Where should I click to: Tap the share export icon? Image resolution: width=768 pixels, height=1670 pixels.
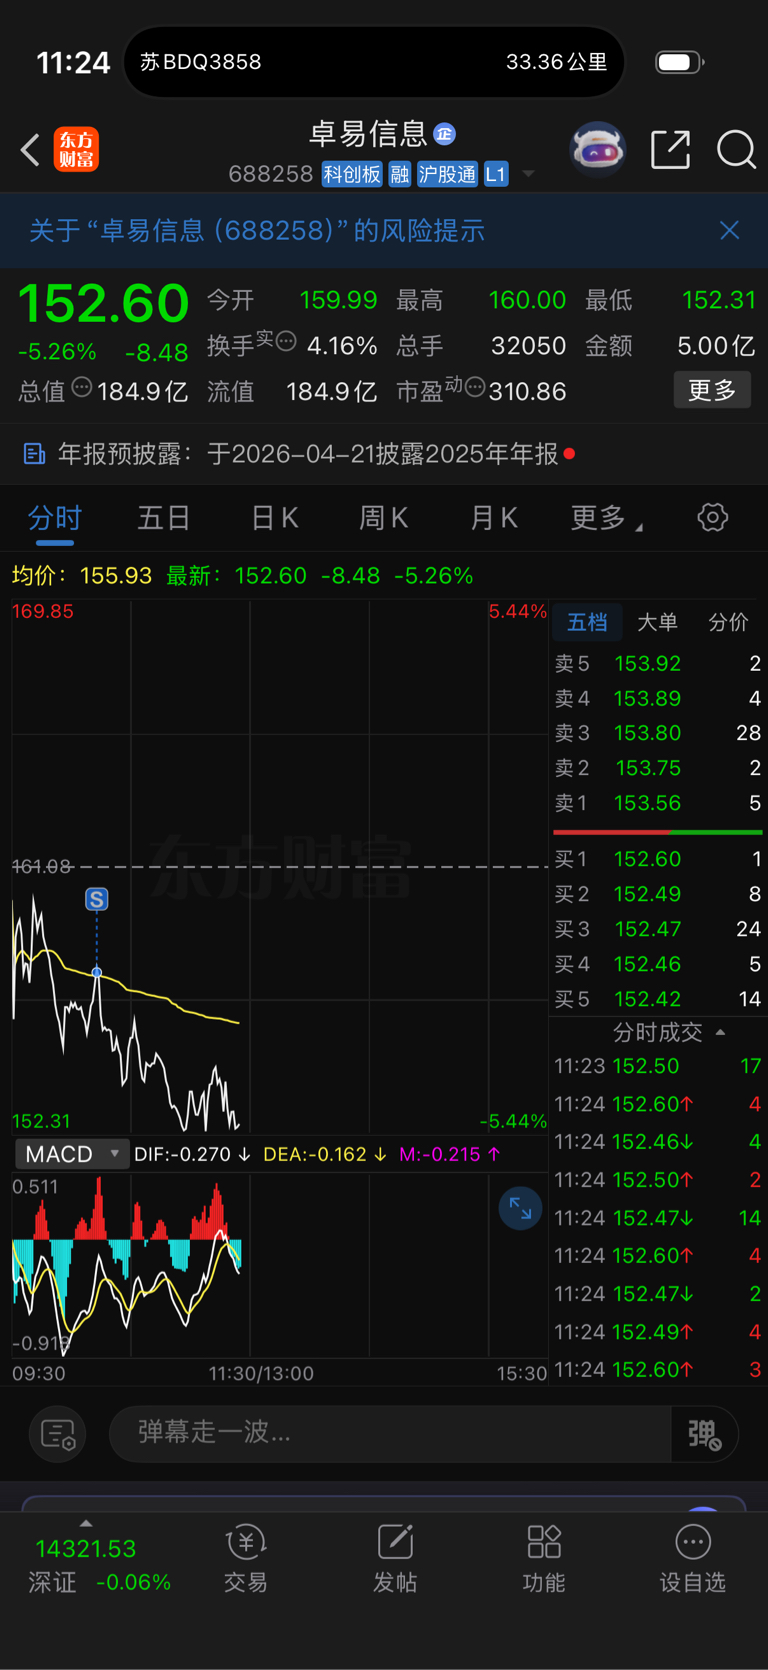tap(670, 149)
